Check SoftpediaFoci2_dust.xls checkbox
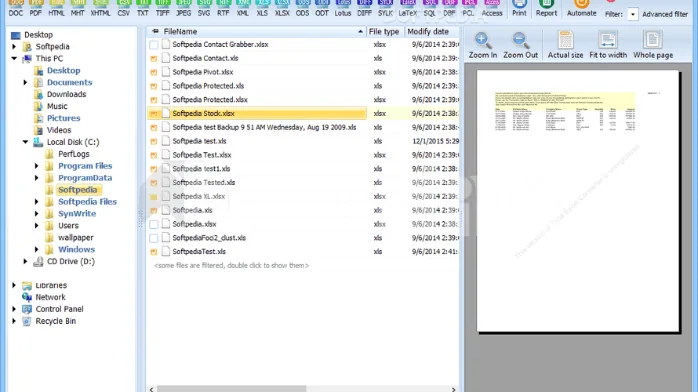This screenshot has width=698, height=392. [x=154, y=238]
